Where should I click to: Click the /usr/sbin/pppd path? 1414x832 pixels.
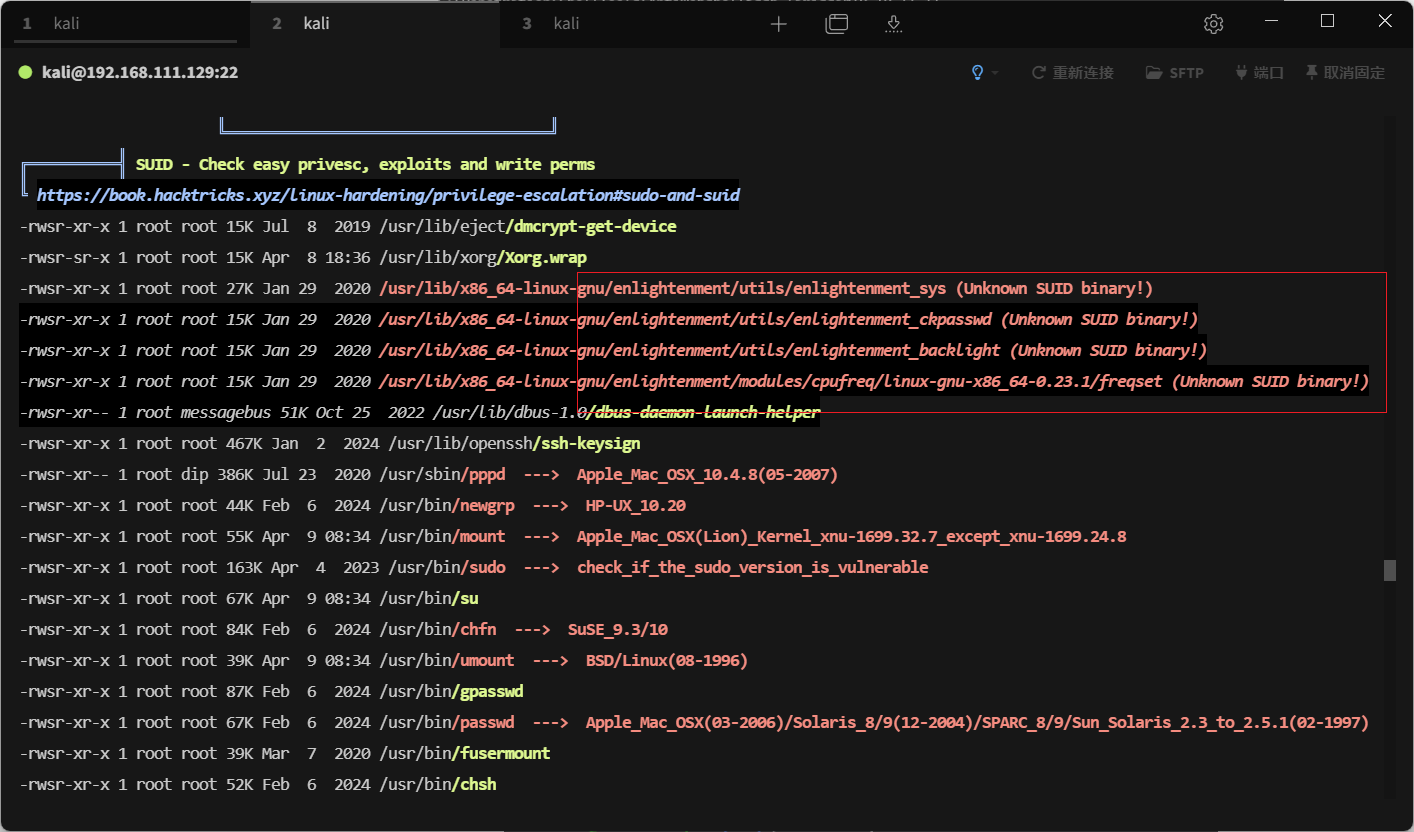[442, 475]
